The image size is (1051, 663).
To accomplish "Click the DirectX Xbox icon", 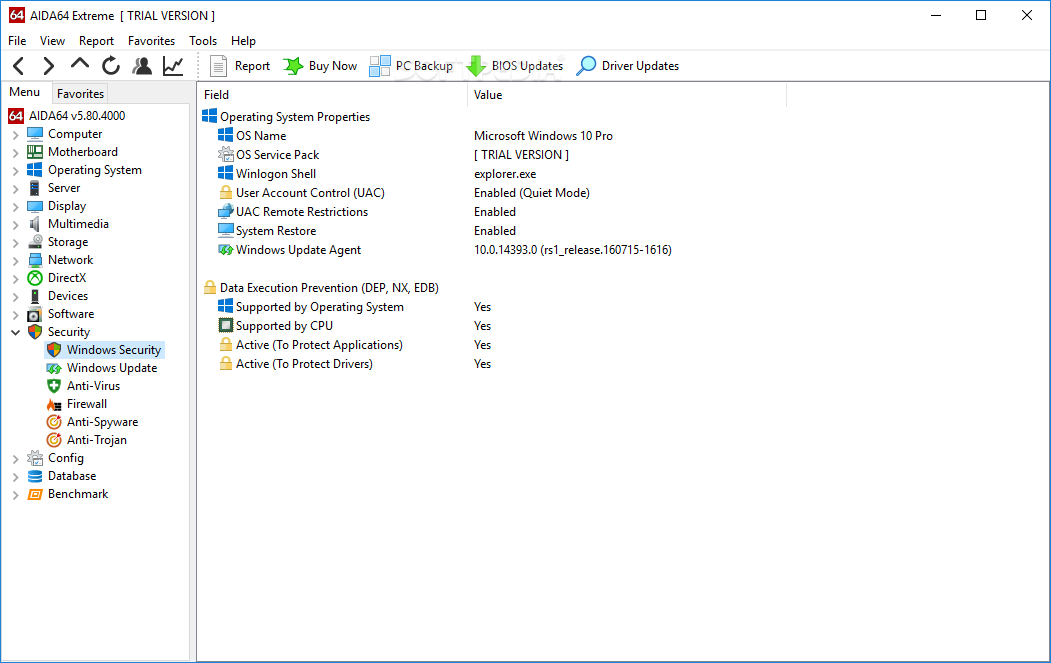I will tap(35, 278).
